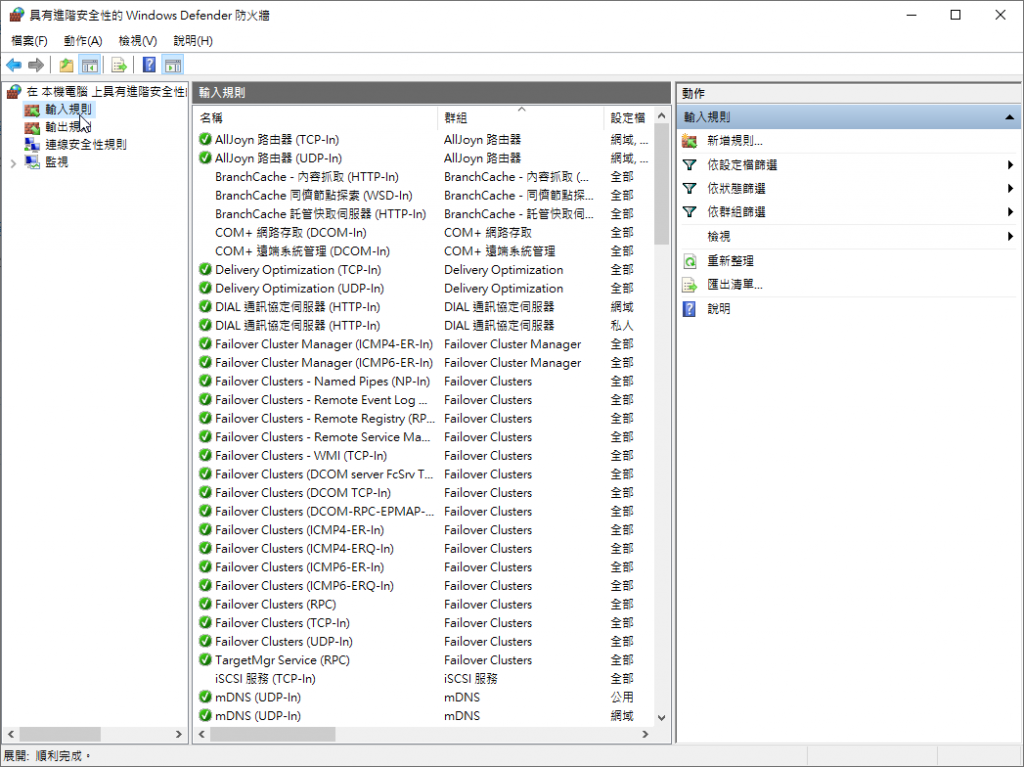Click tree pane horizontal scrollbar right arrow

pos(179,734)
